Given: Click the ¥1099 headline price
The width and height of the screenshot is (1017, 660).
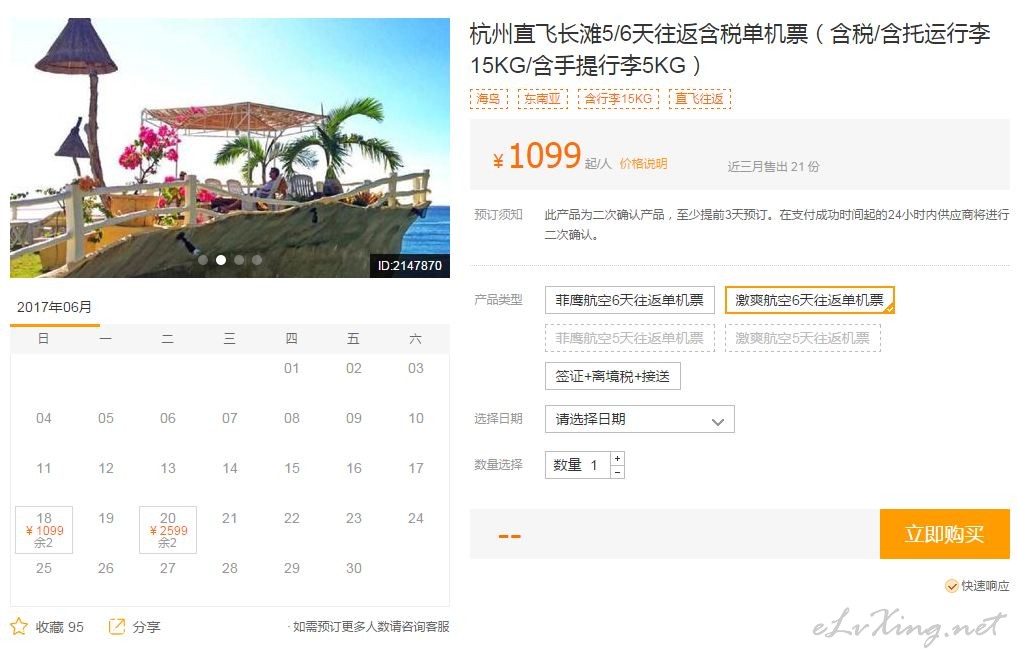Looking at the screenshot, I should coord(537,156).
